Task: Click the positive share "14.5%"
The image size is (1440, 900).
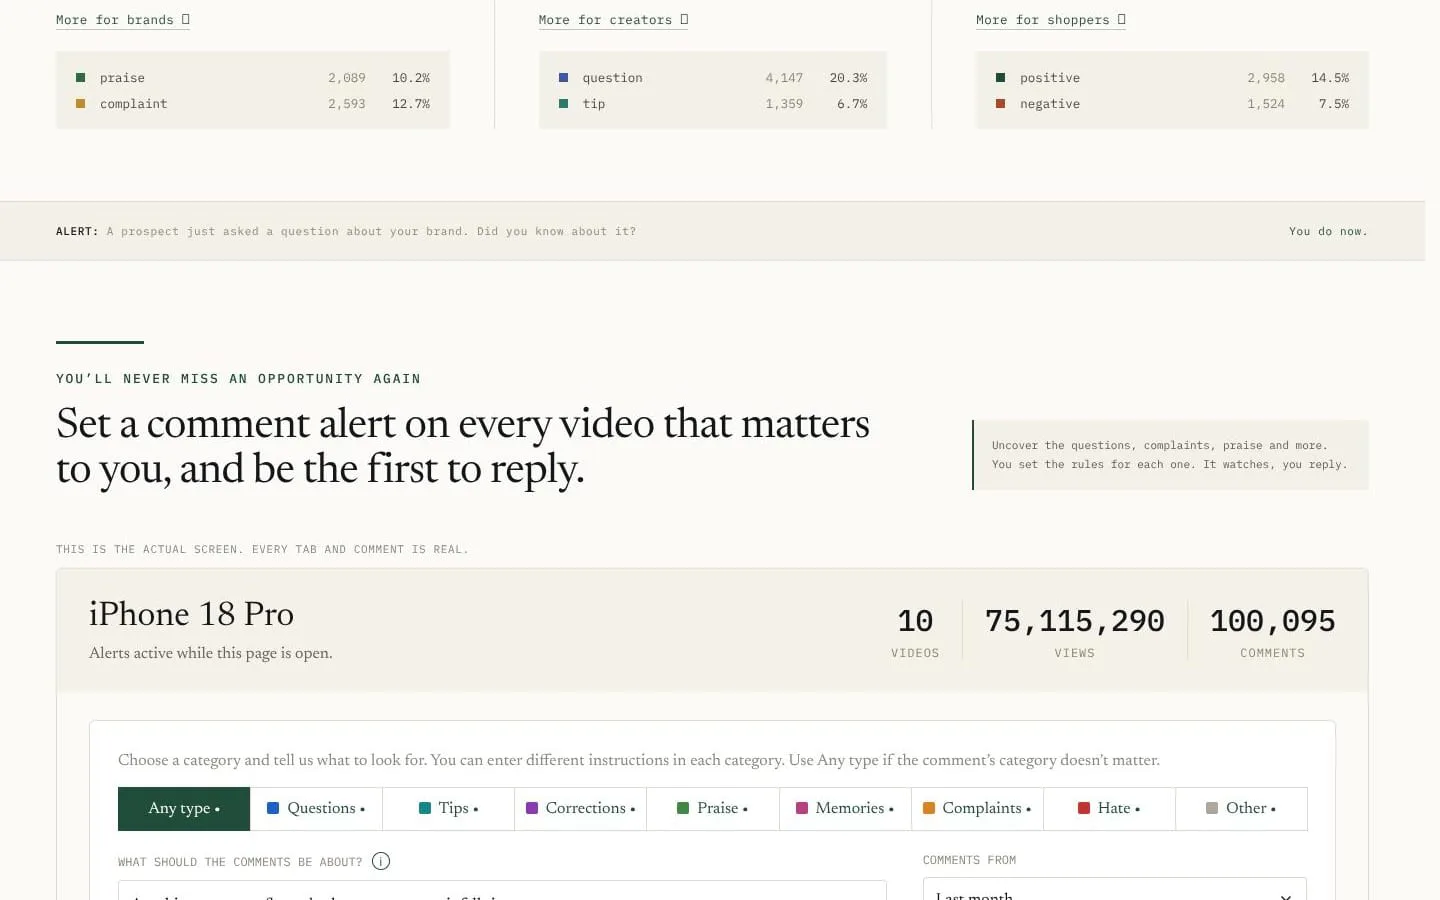Action: 1330,78
